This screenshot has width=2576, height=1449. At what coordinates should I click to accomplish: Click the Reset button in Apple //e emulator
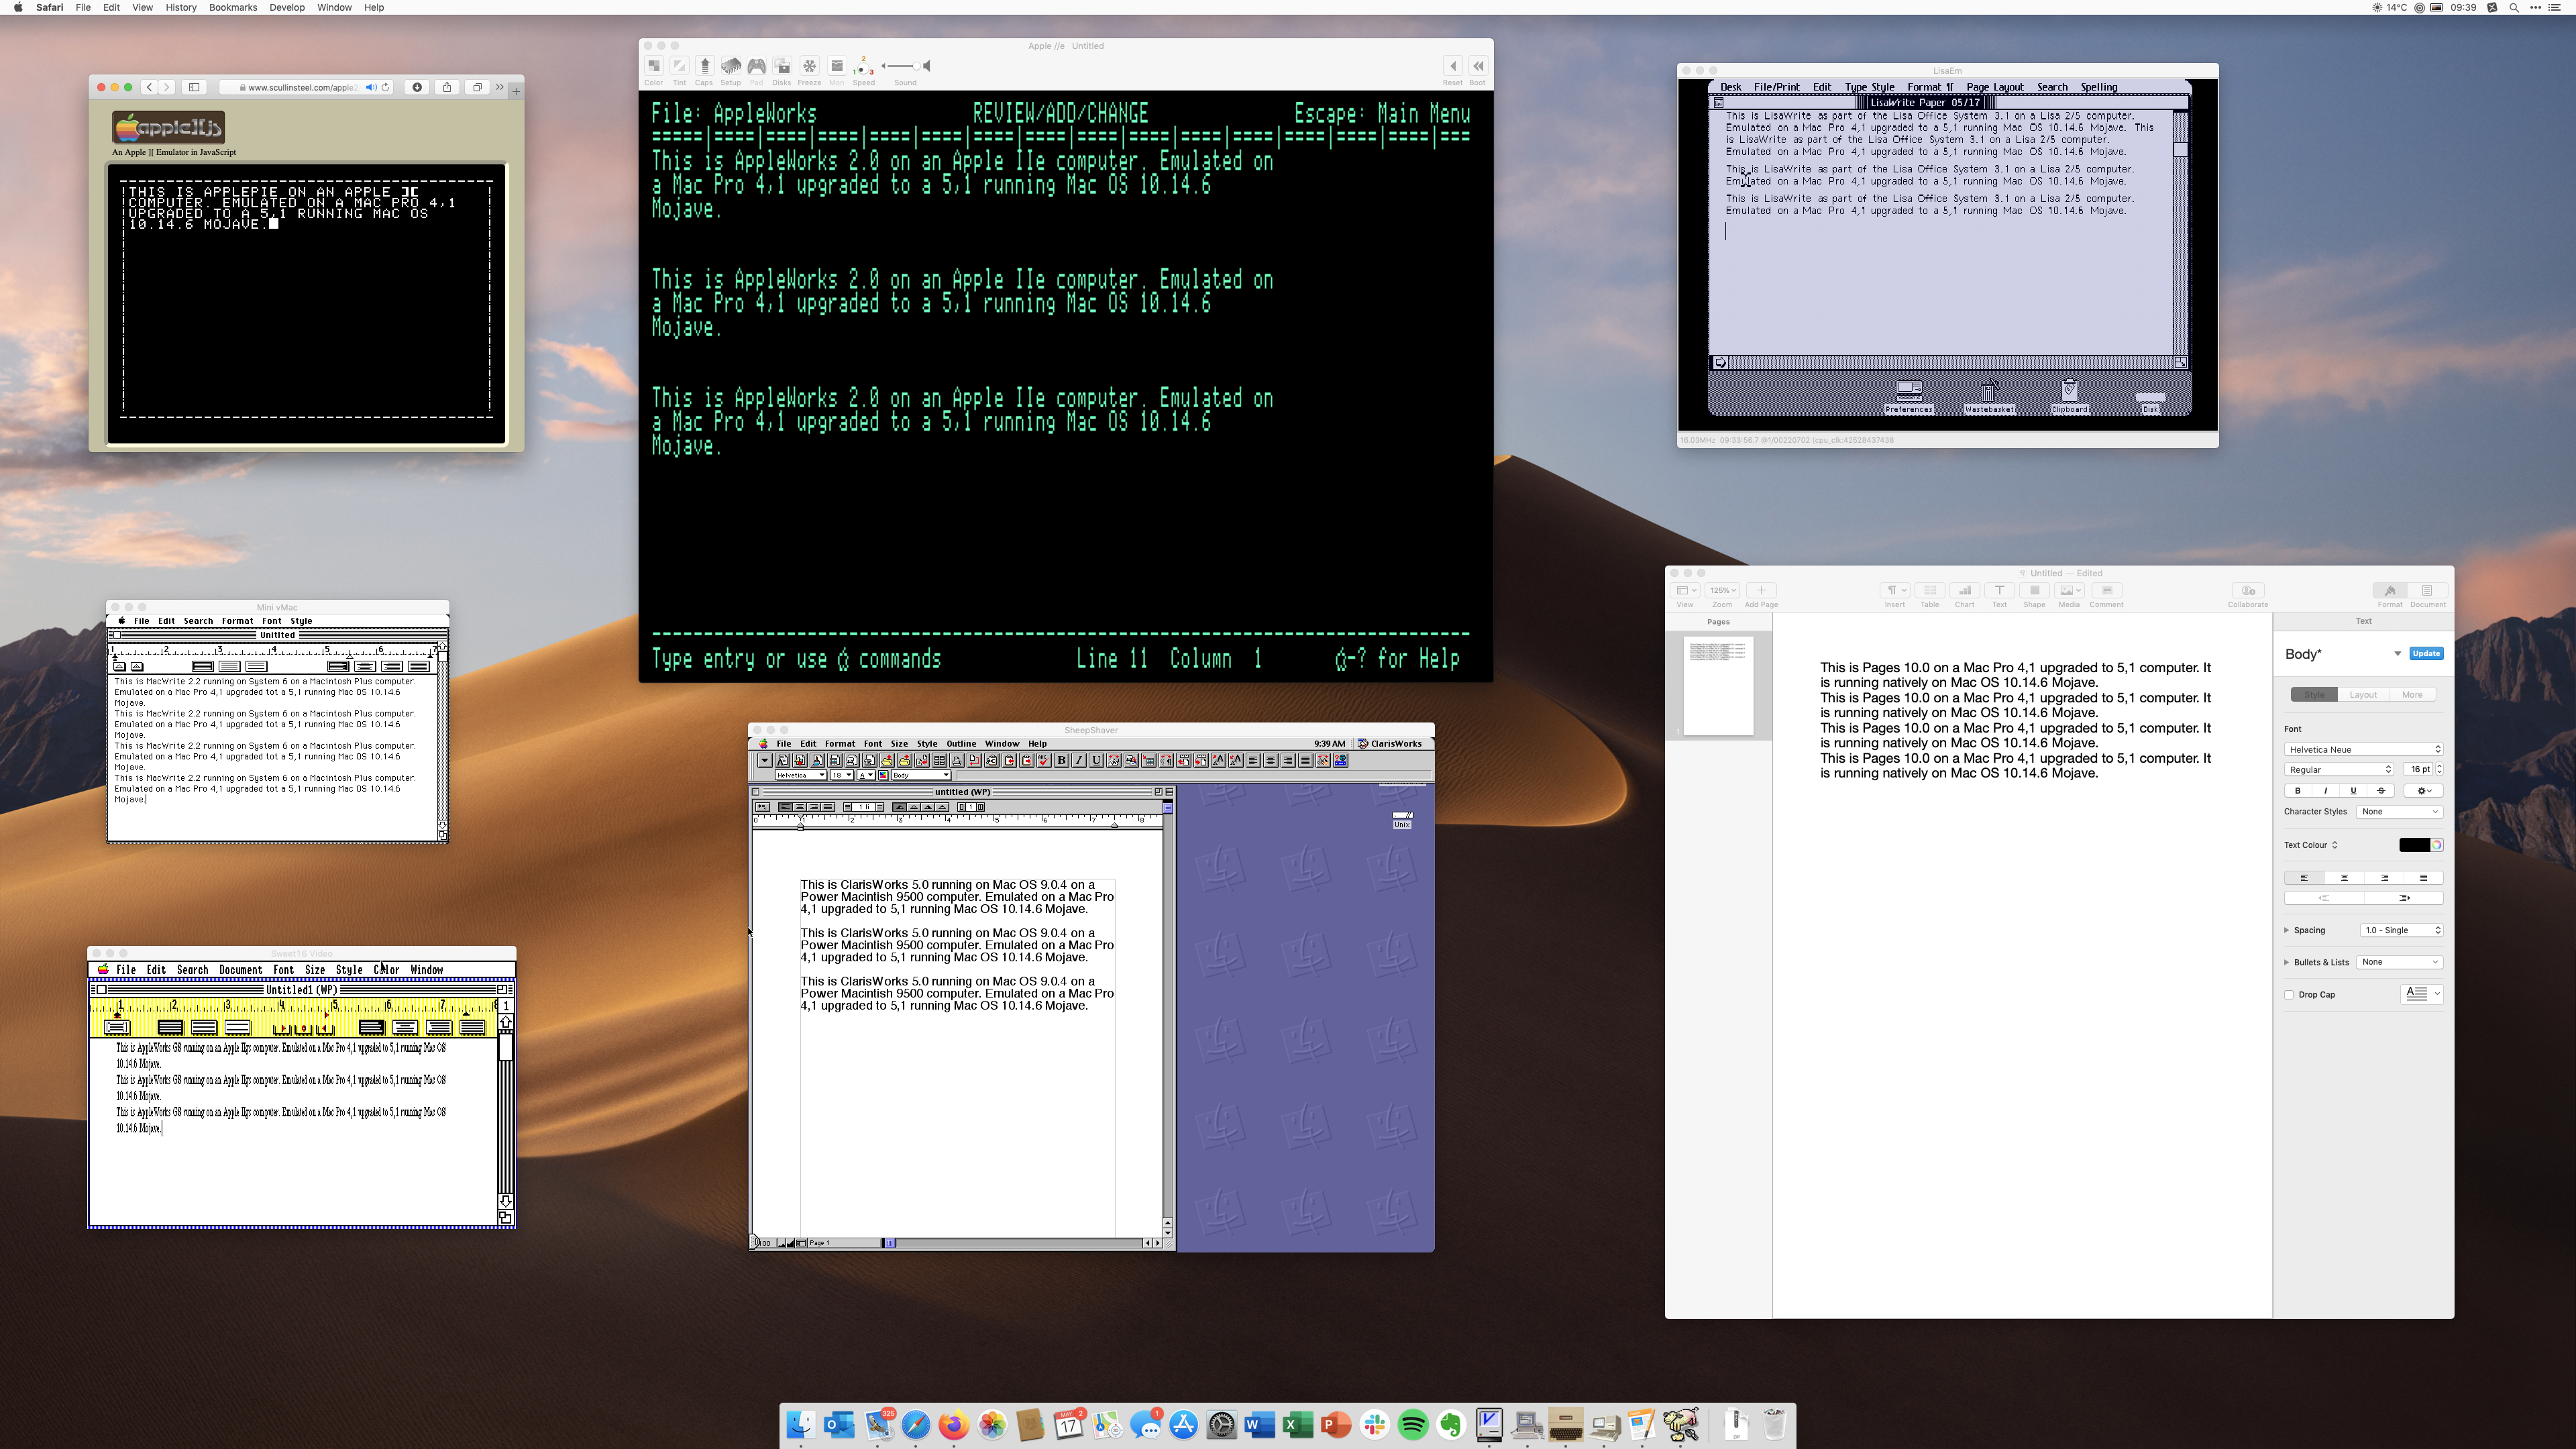(x=1452, y=66)
